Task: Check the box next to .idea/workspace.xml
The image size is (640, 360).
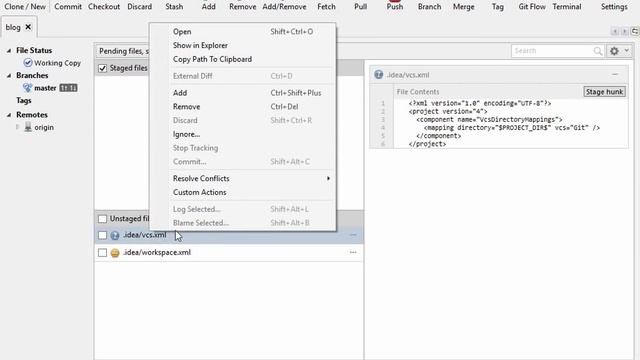Action: (102, 253)
